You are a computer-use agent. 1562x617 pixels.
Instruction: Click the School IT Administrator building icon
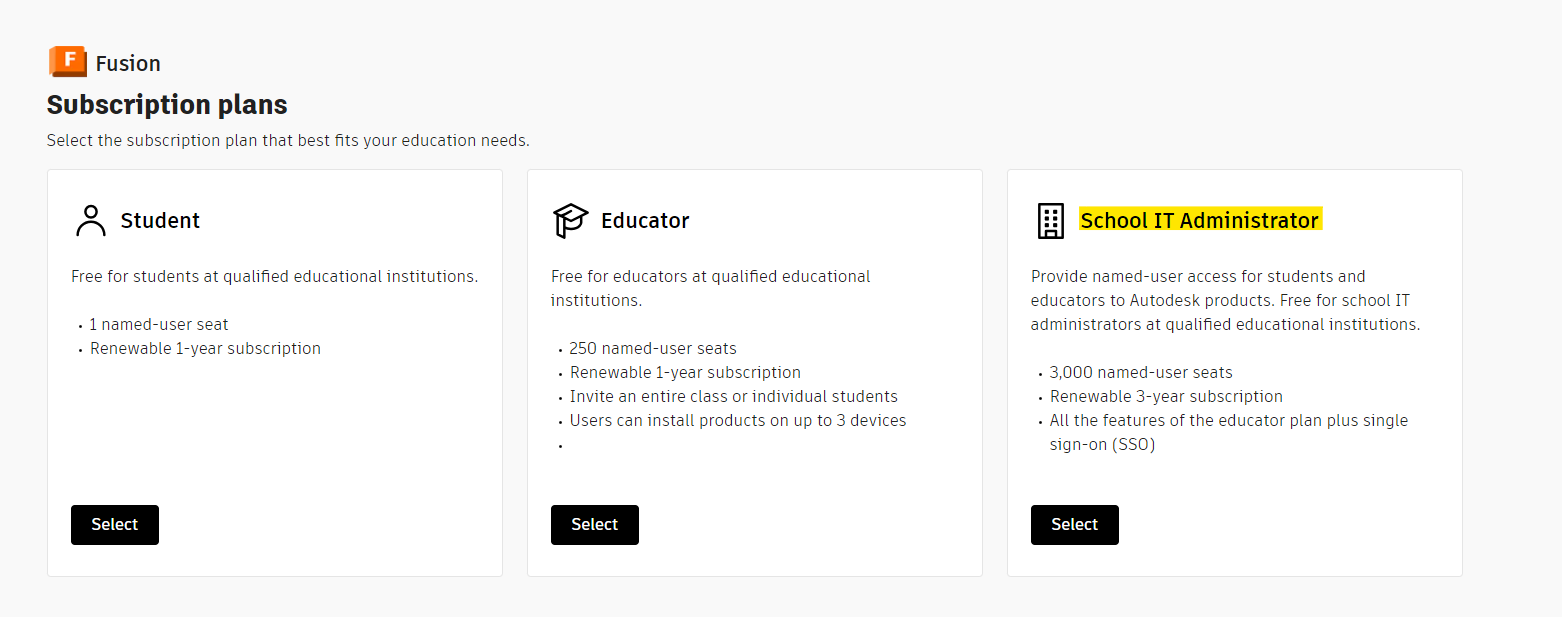pos(1050,221)
